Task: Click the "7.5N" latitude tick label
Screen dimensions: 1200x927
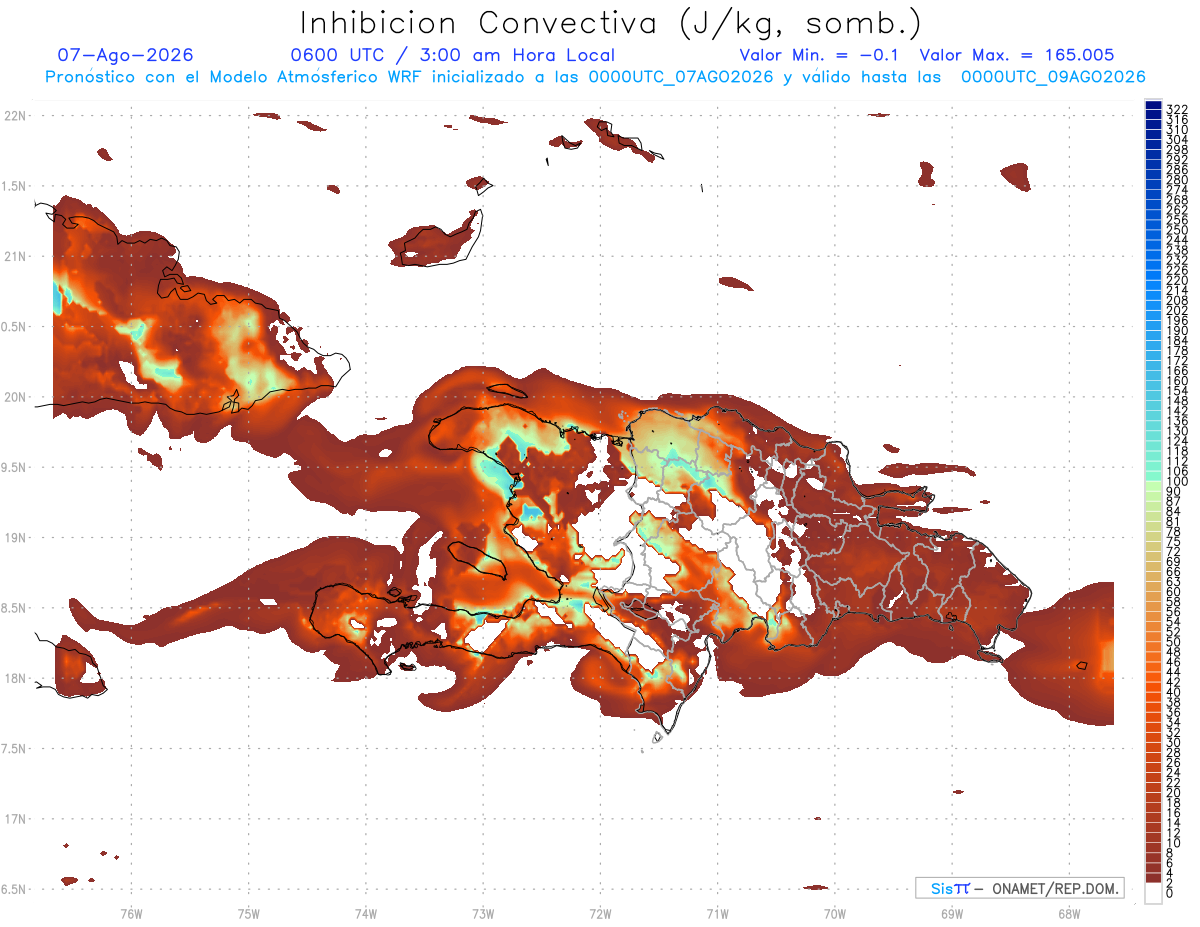Action: click(x=15, y=748)
